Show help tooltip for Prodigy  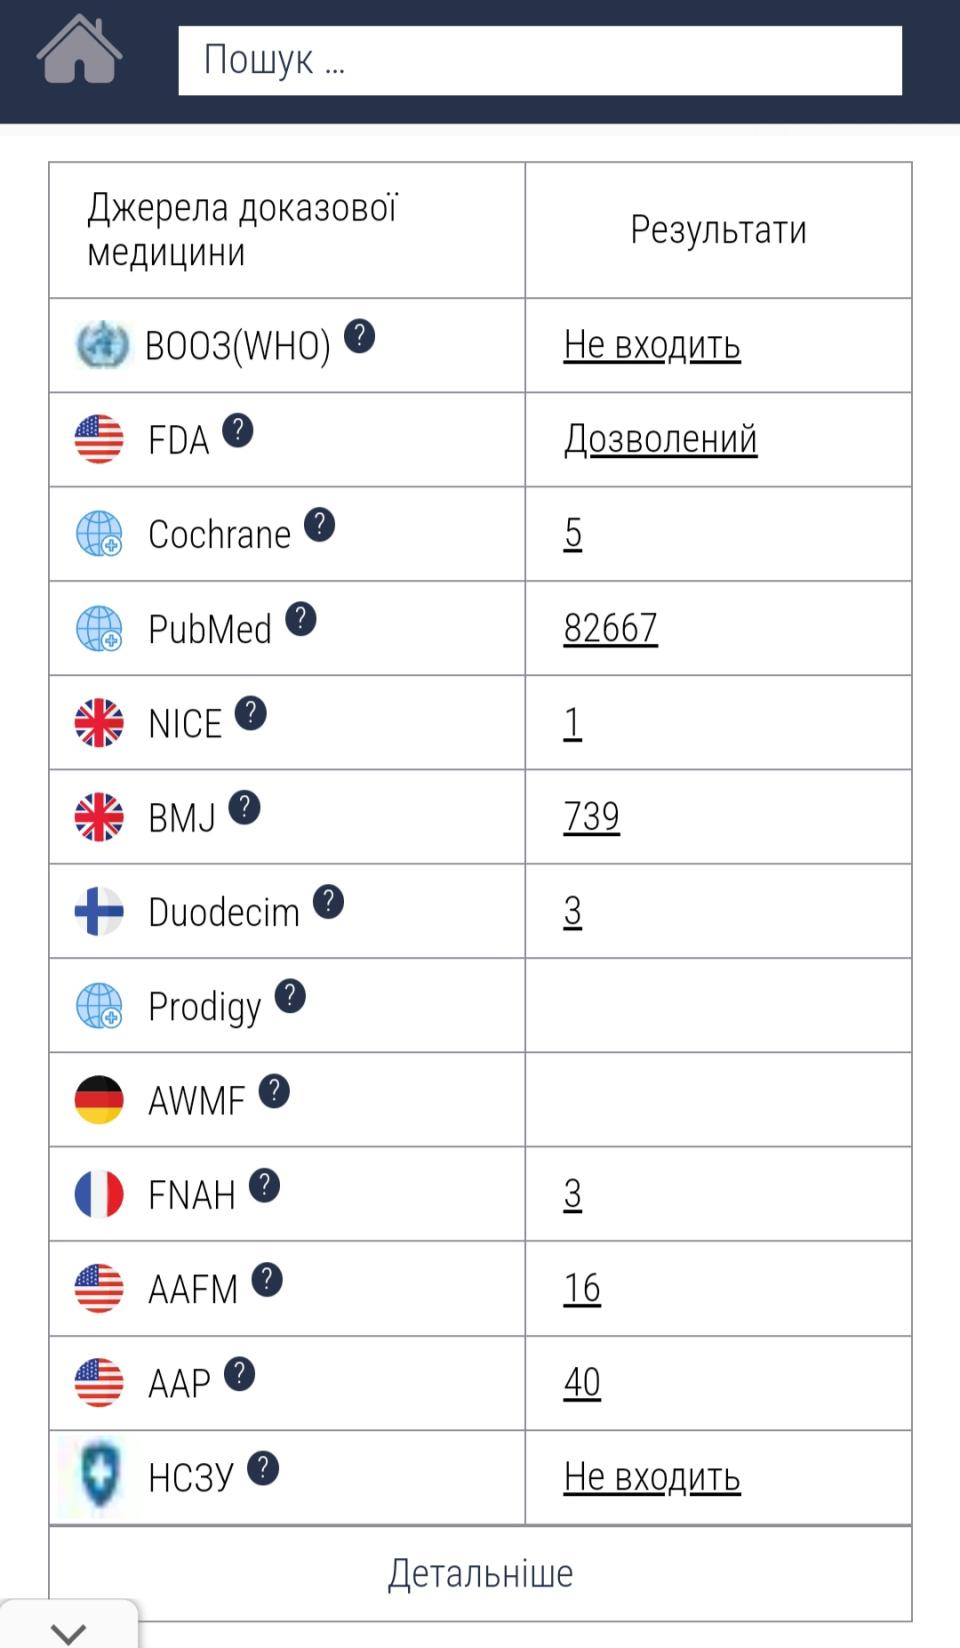[x=290, y=996]
